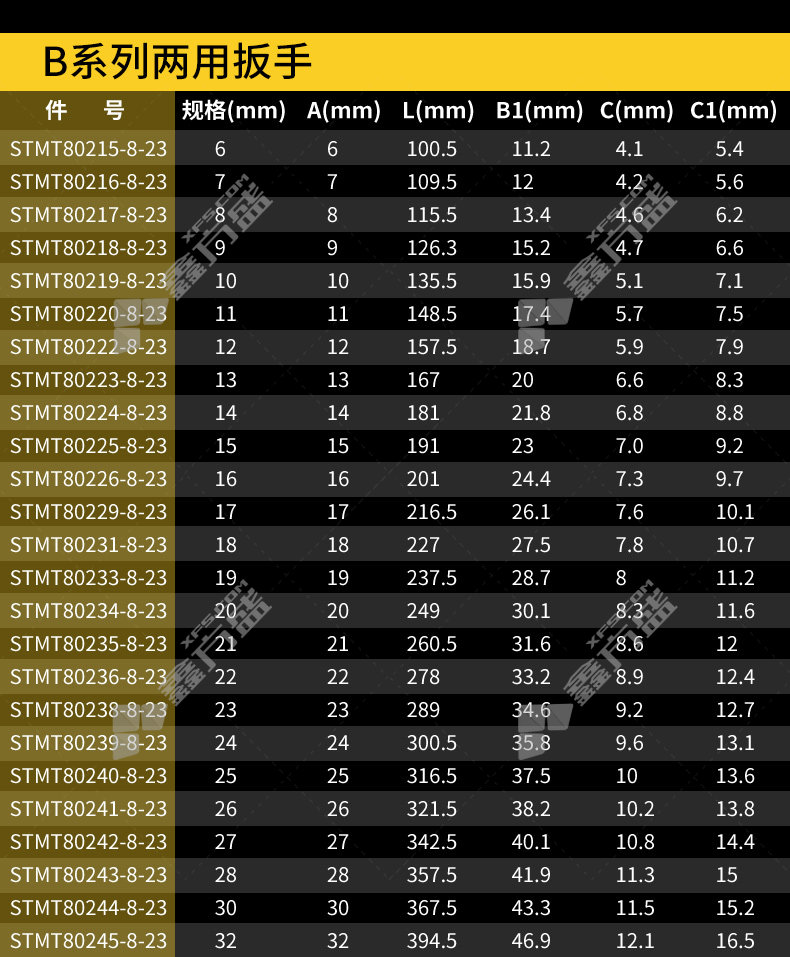Viewport: 790px width, 957px height.
Task: Click the A(mm) column header
Action: click(343, 110)
